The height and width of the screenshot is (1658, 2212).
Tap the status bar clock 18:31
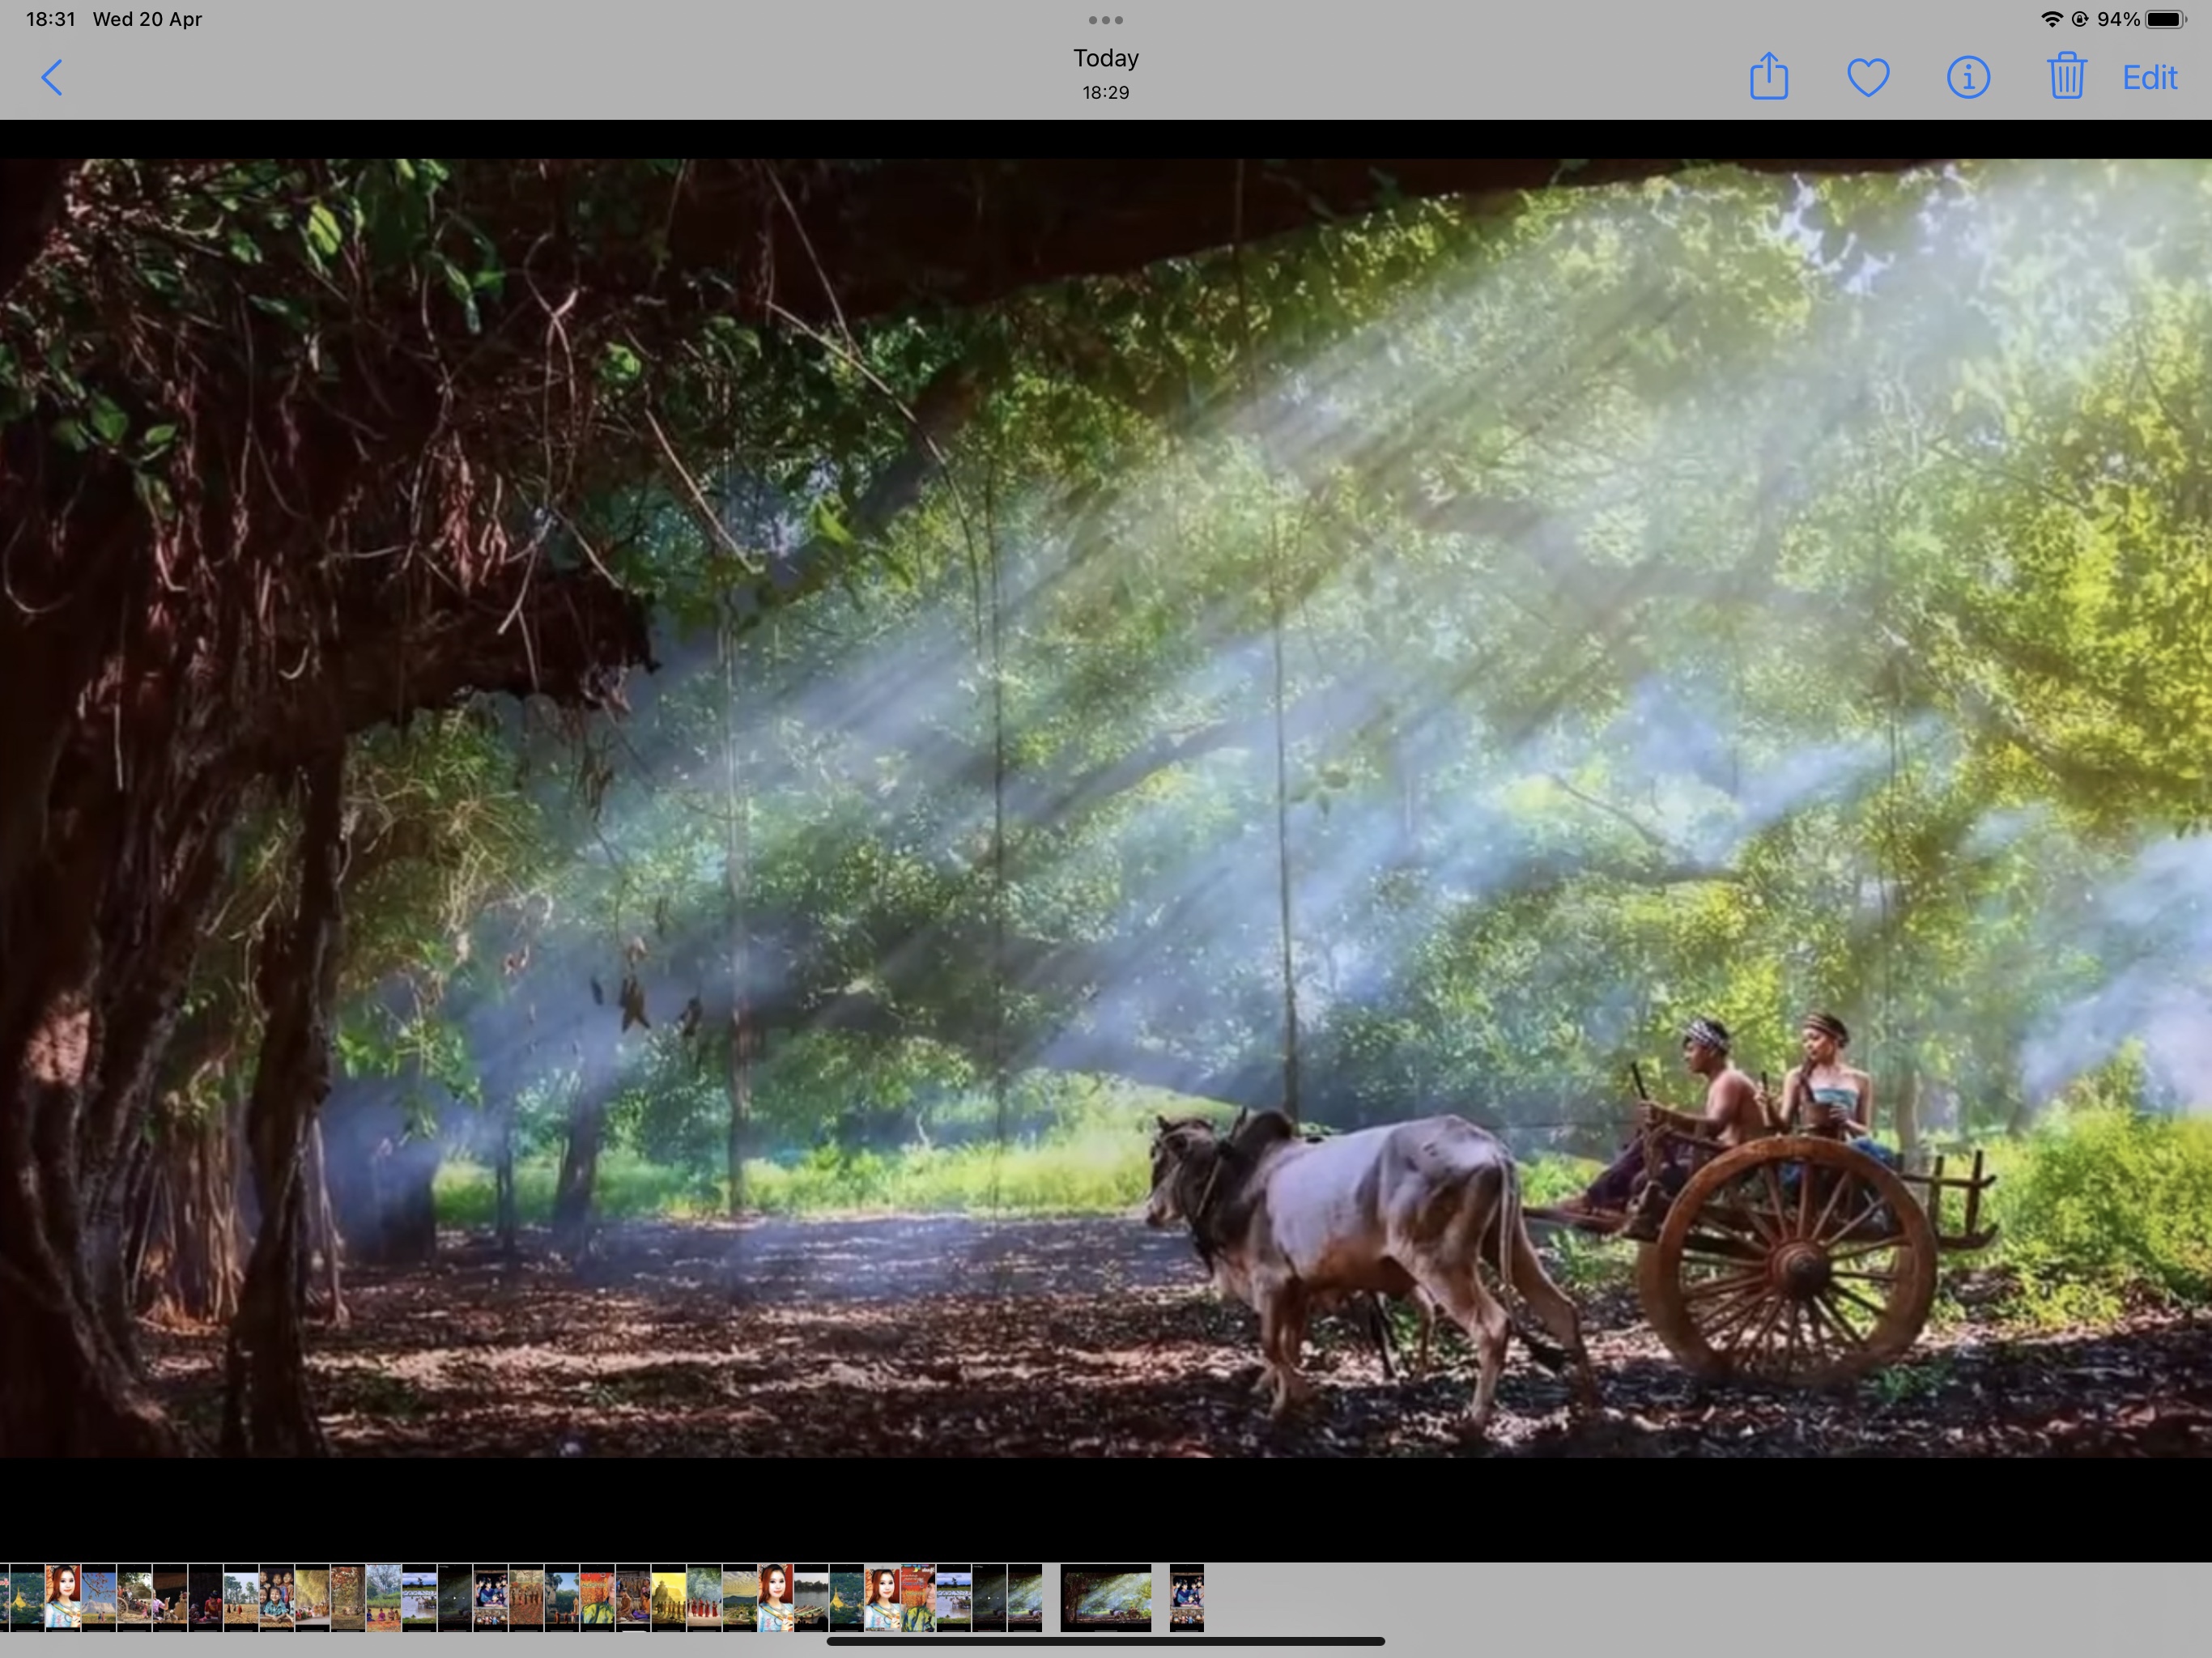tap(50, 19)
